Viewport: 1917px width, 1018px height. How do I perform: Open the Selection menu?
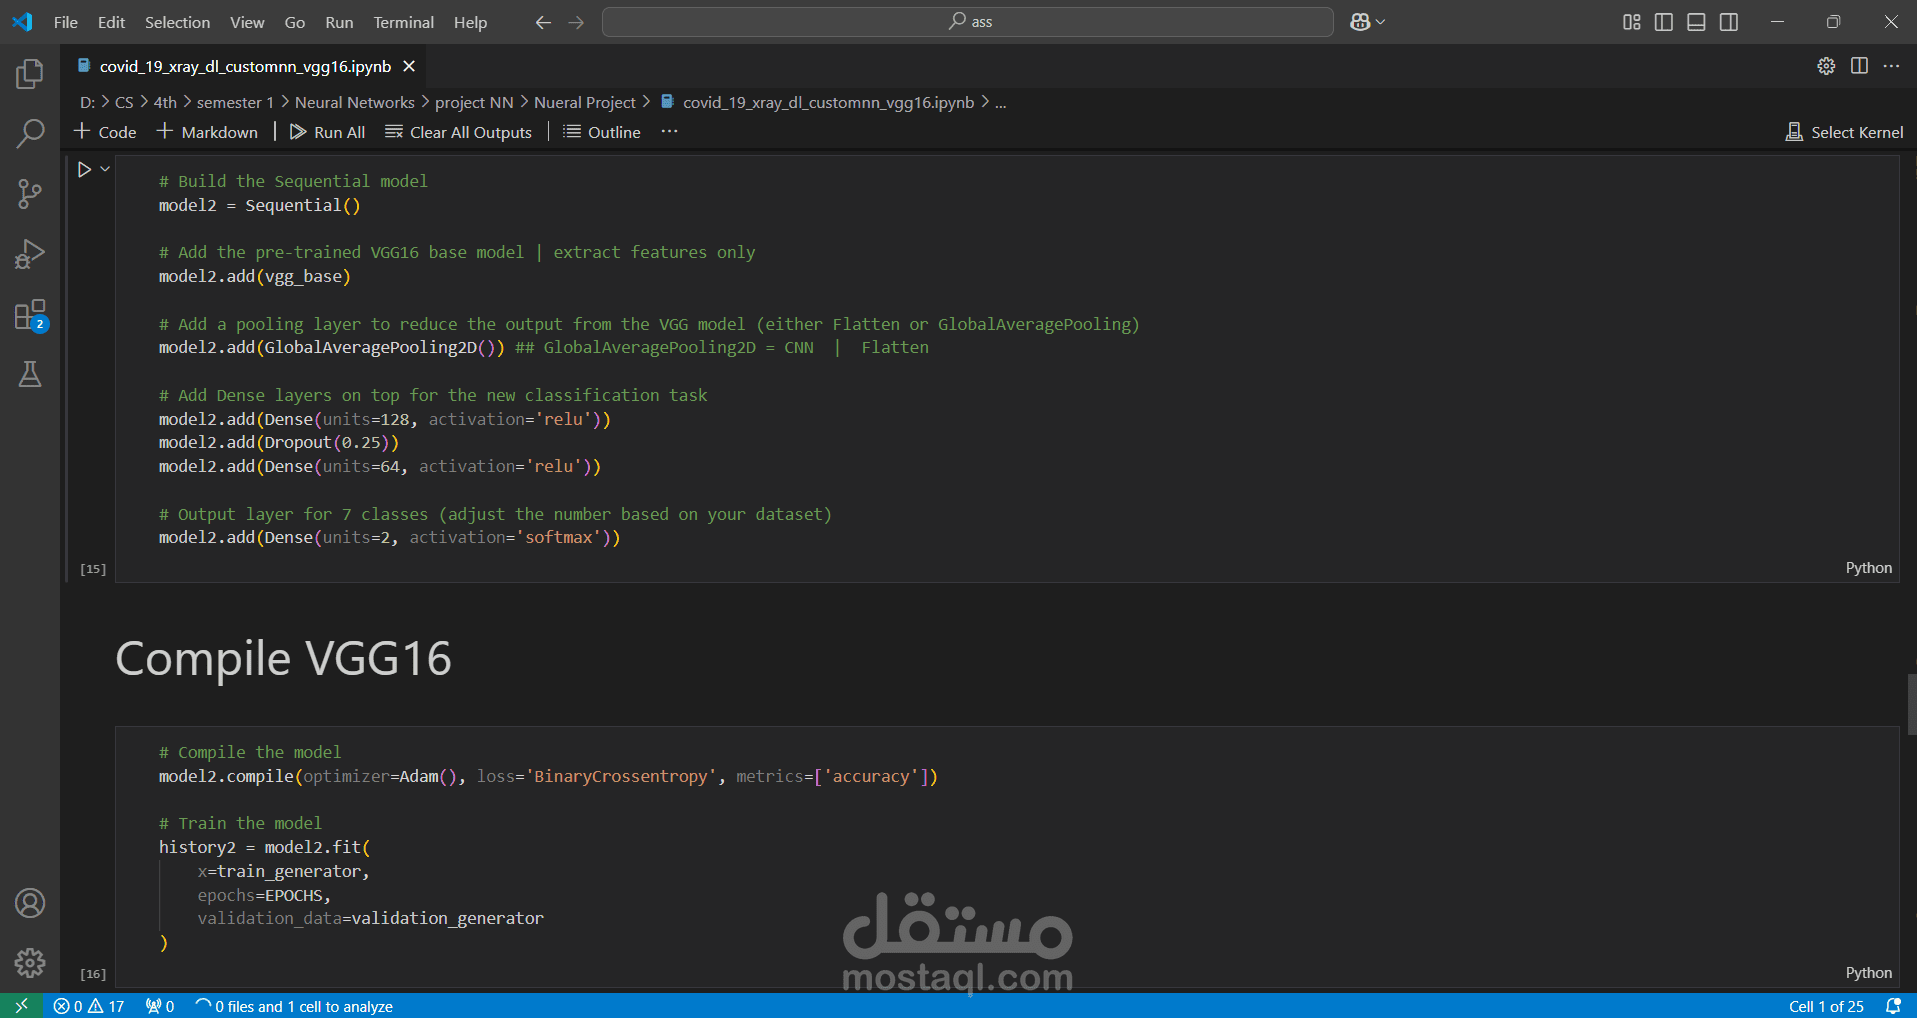[x=177, y=22]
